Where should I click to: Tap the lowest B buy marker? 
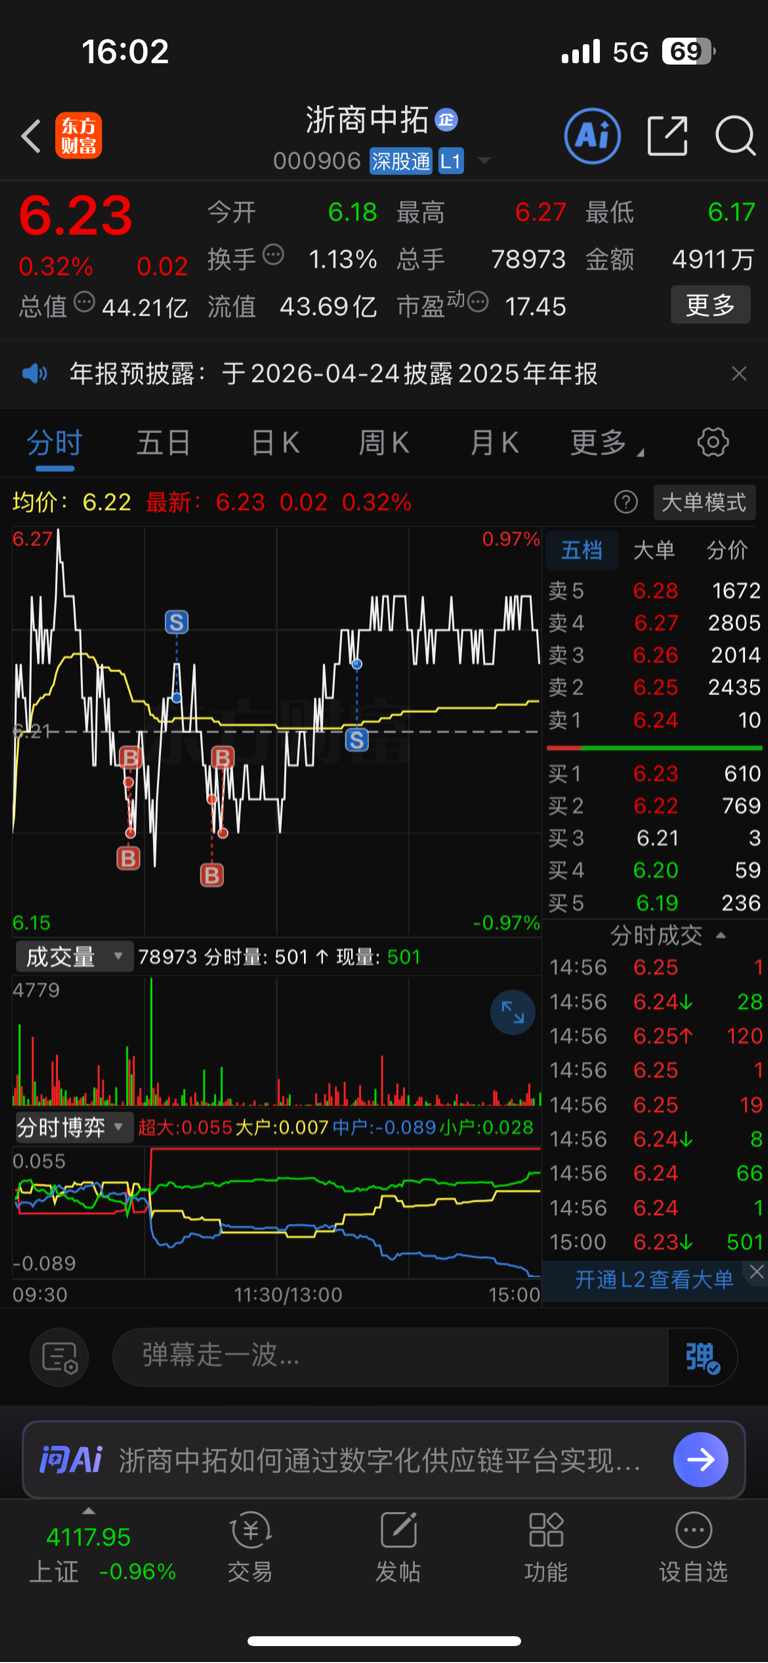(x=212, y=875)
